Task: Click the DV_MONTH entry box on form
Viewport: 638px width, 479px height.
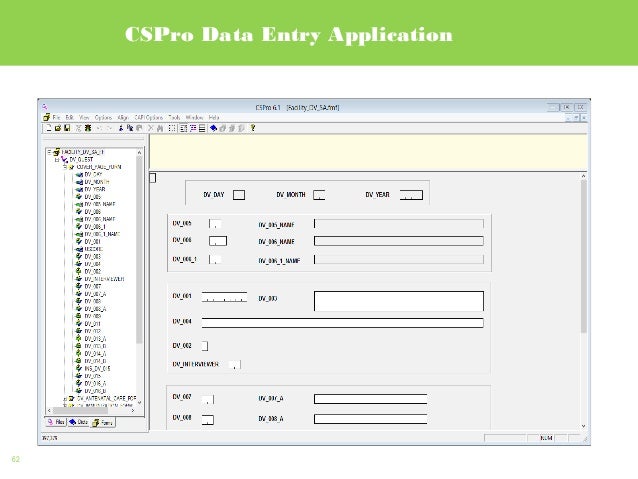Action: pyautogui.click(x=319, y=195)
